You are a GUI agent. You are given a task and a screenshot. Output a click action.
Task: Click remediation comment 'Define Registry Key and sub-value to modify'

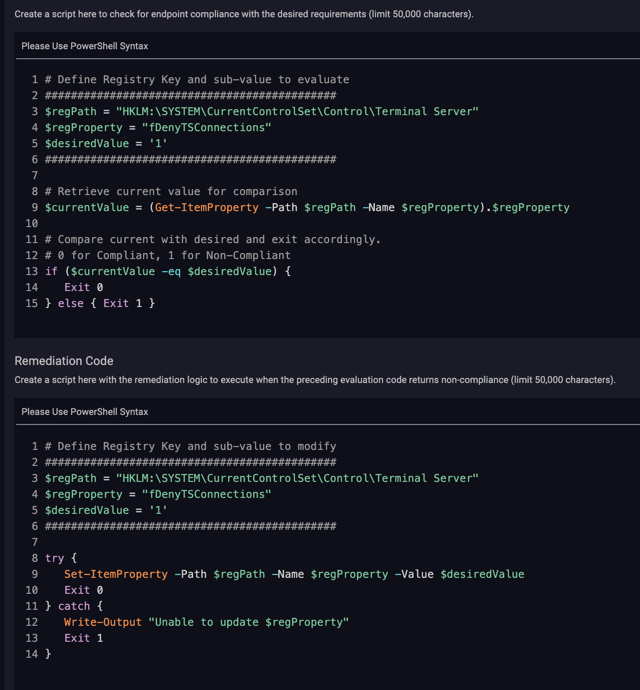click(191, 446)
